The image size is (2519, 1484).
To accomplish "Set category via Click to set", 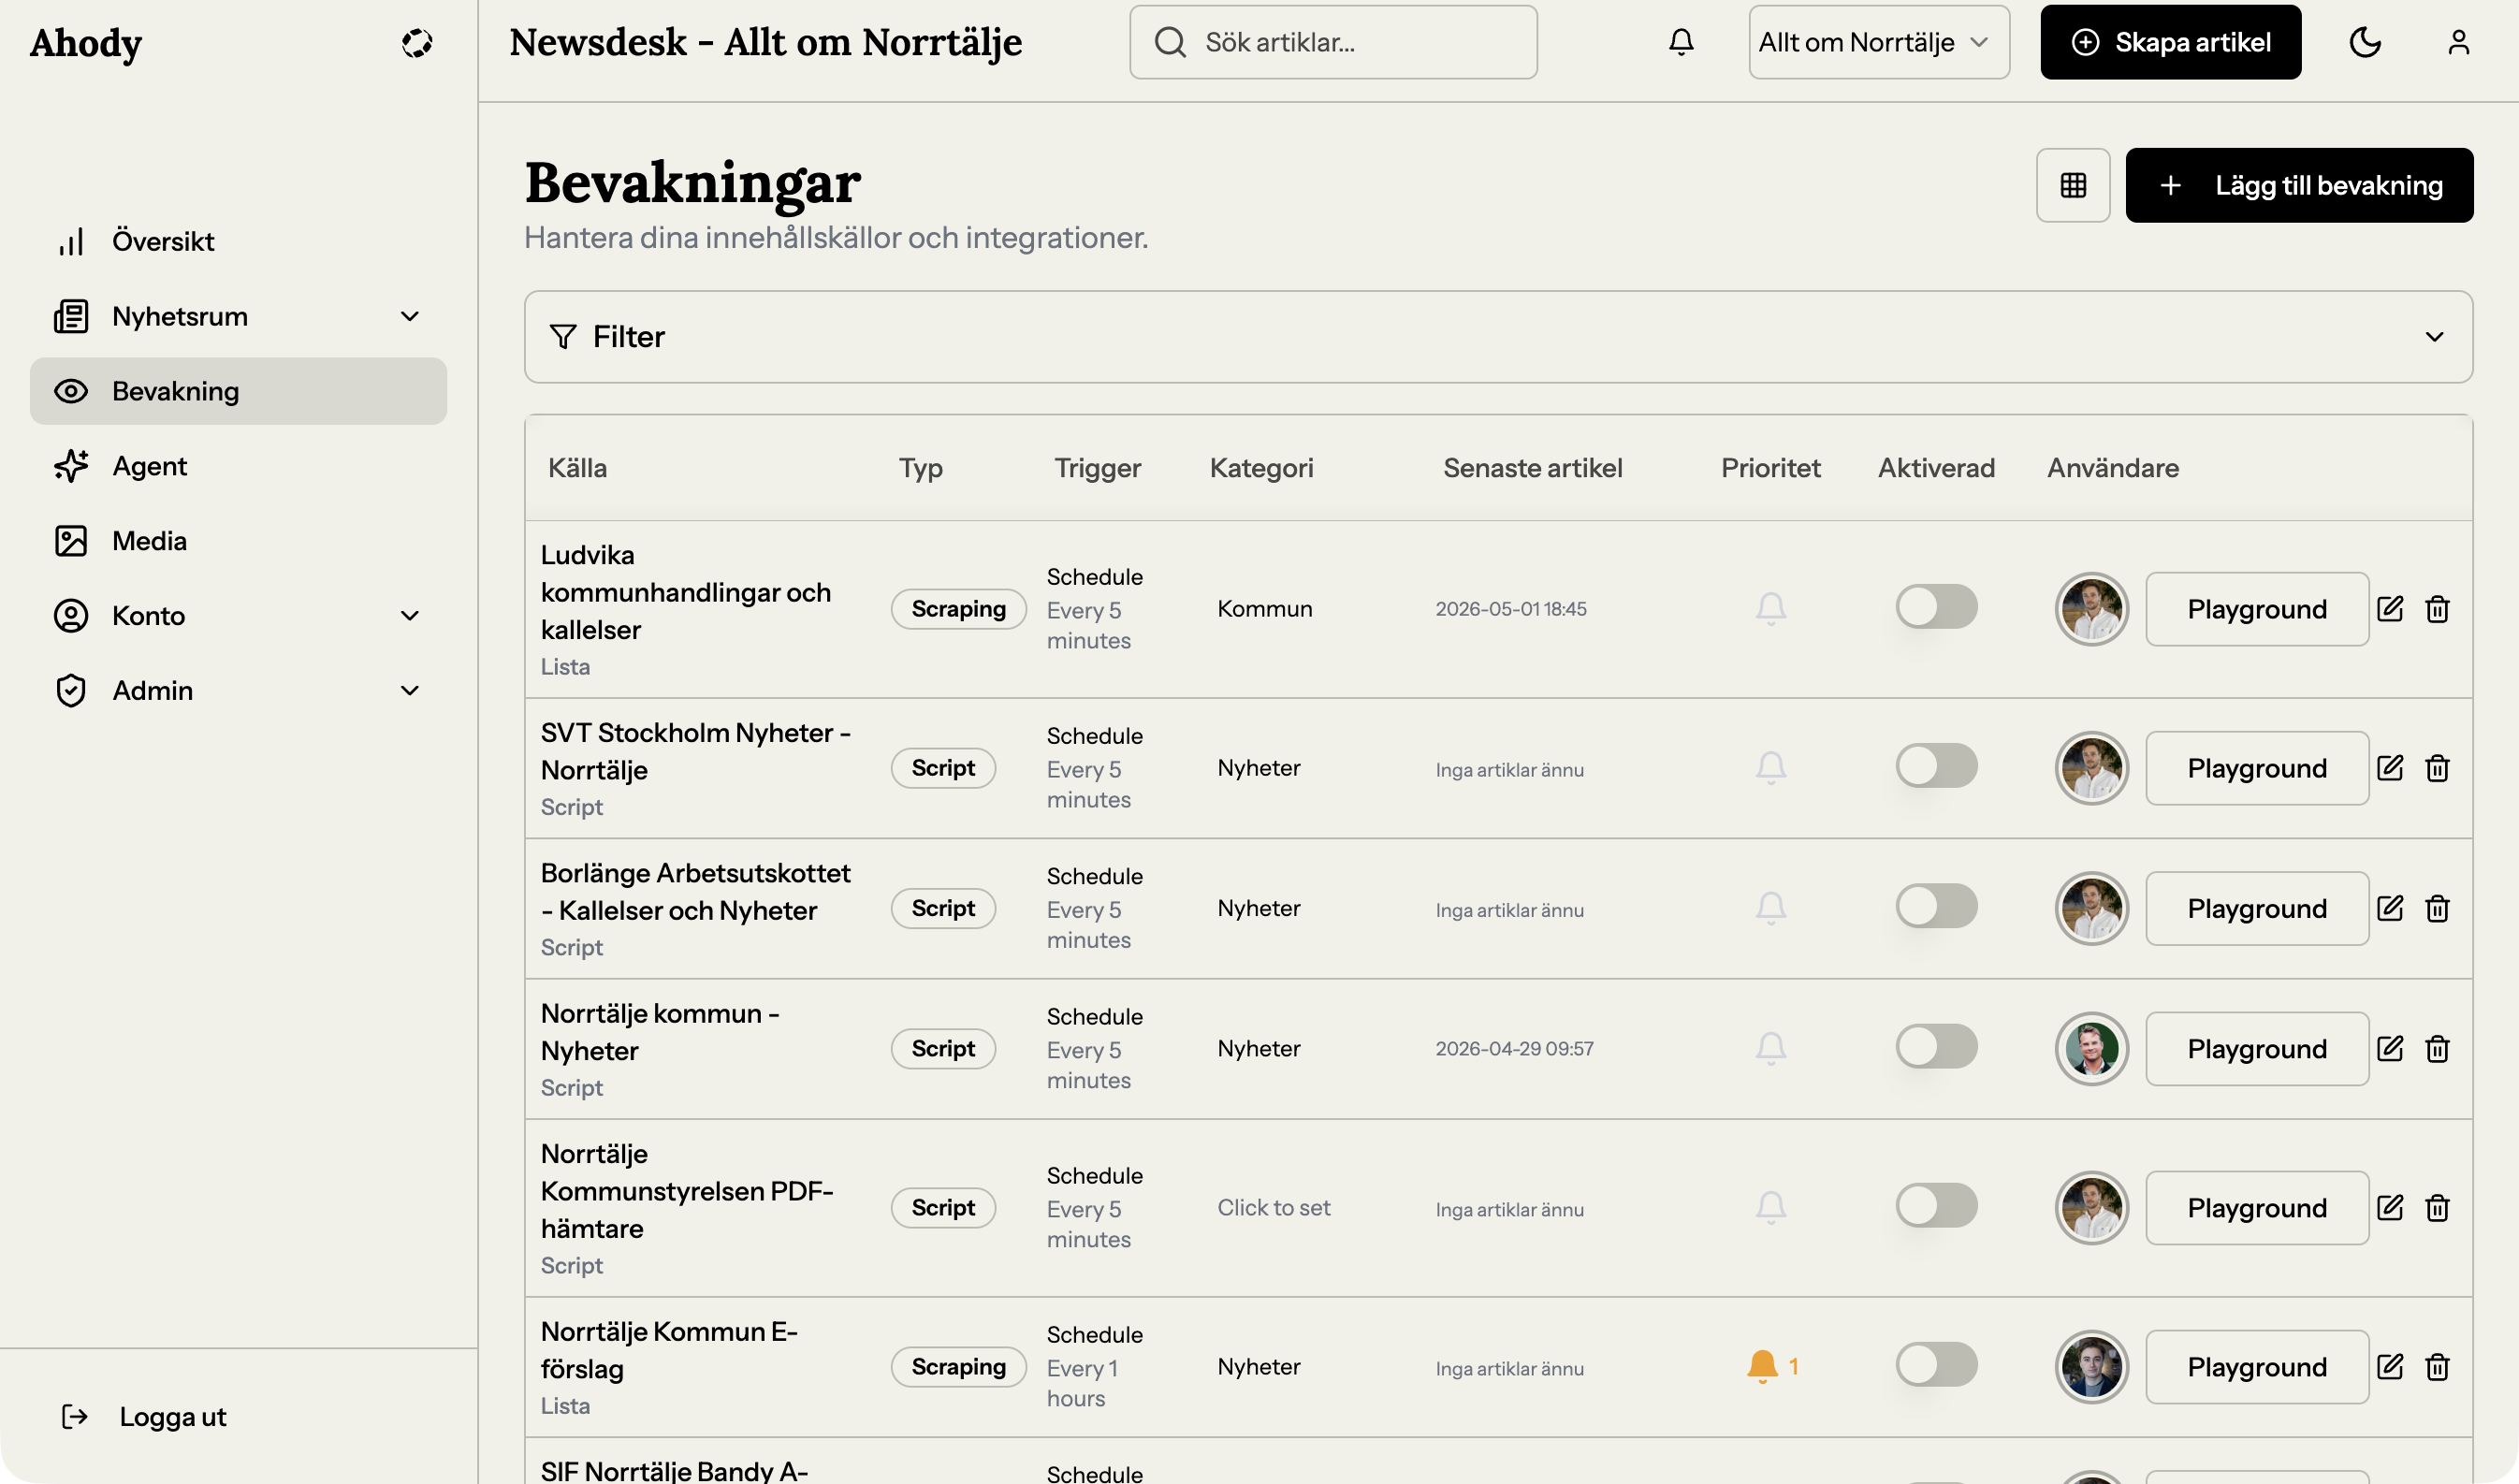I will pos(1273,1207).
